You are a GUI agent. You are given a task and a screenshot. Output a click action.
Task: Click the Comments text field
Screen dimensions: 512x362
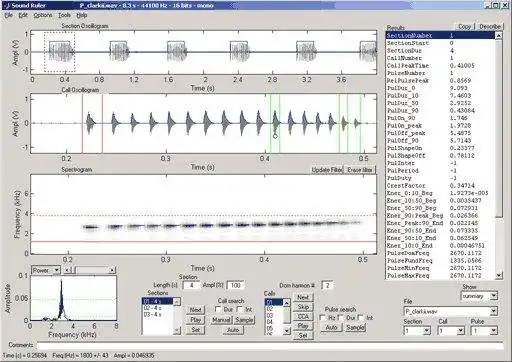coord(270,345)
